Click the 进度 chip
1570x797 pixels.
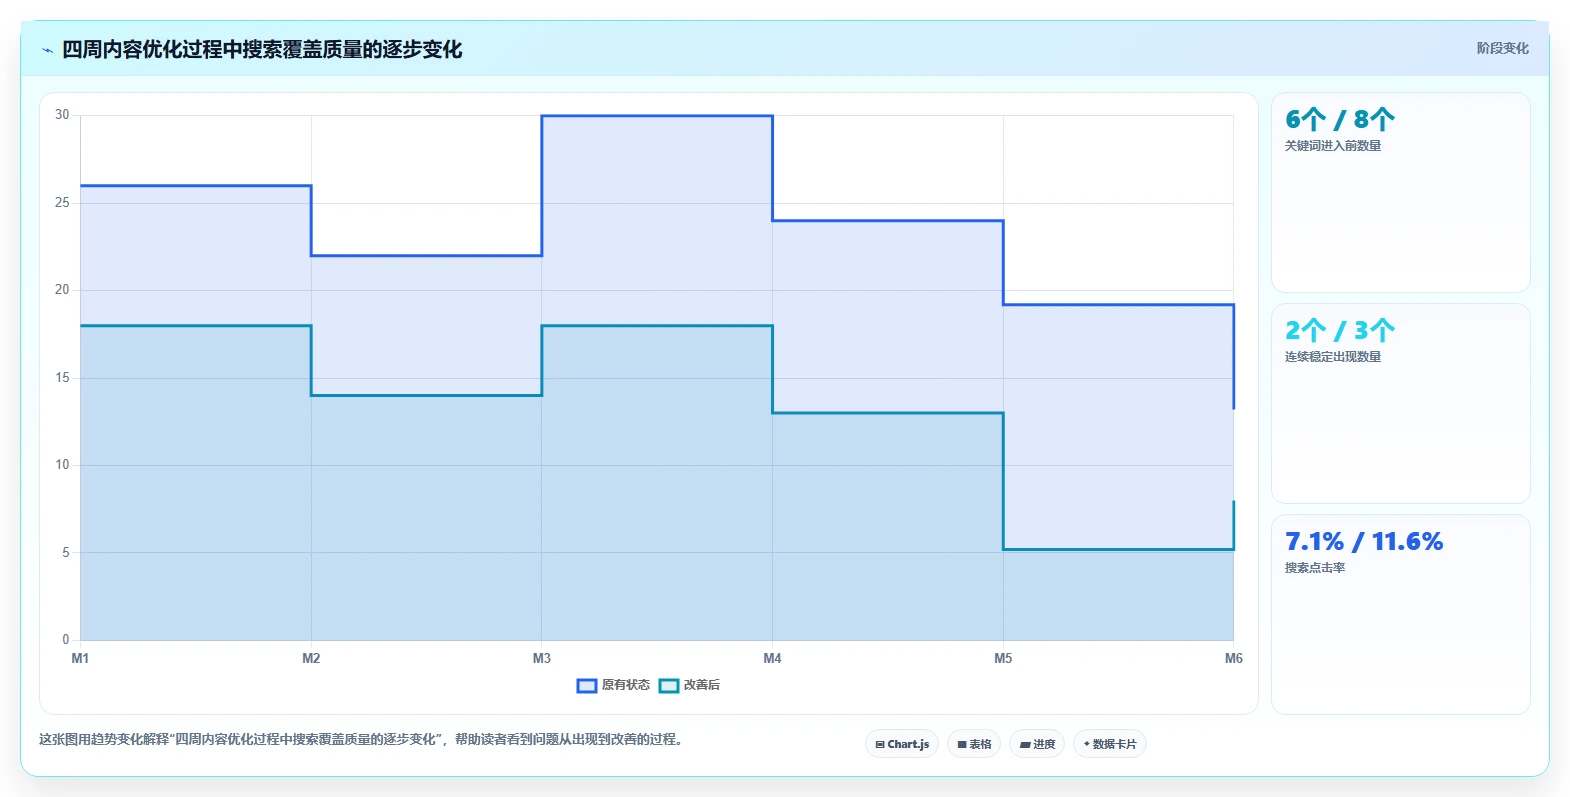click(1037, 744)
